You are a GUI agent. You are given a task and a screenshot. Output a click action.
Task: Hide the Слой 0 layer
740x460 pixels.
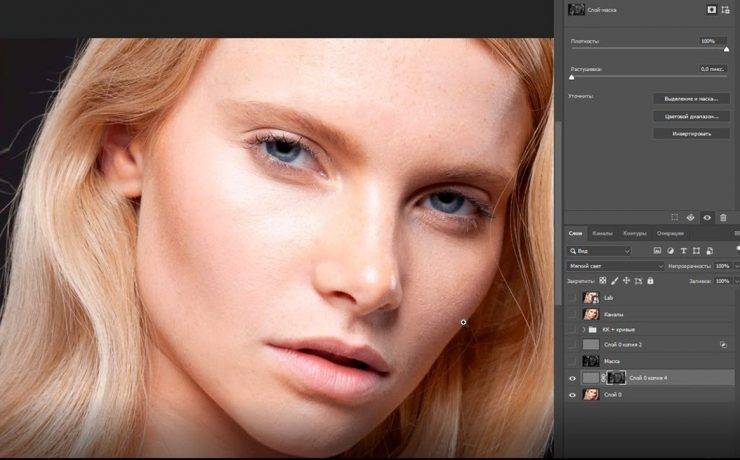tap(572, 394)
